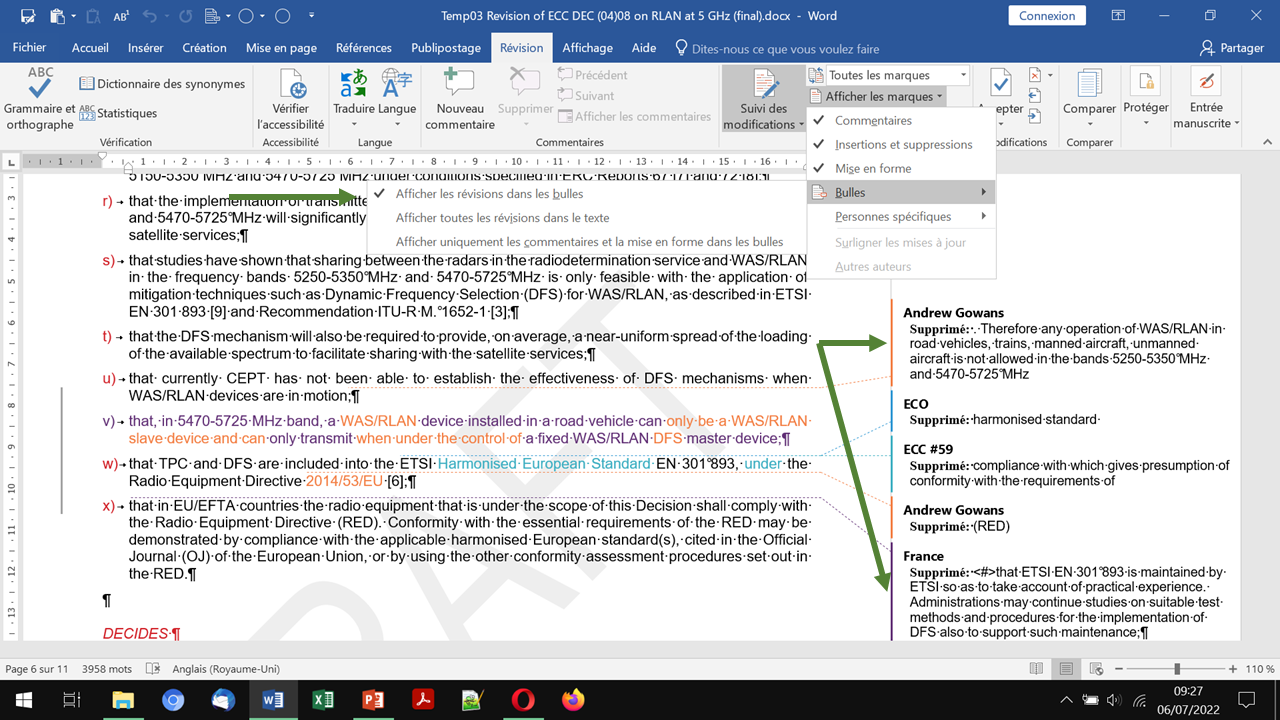Click the Grammaire et orthographe icon
Image resolution: width=1280 pixels, height=720 pixels.
[40, 84]
